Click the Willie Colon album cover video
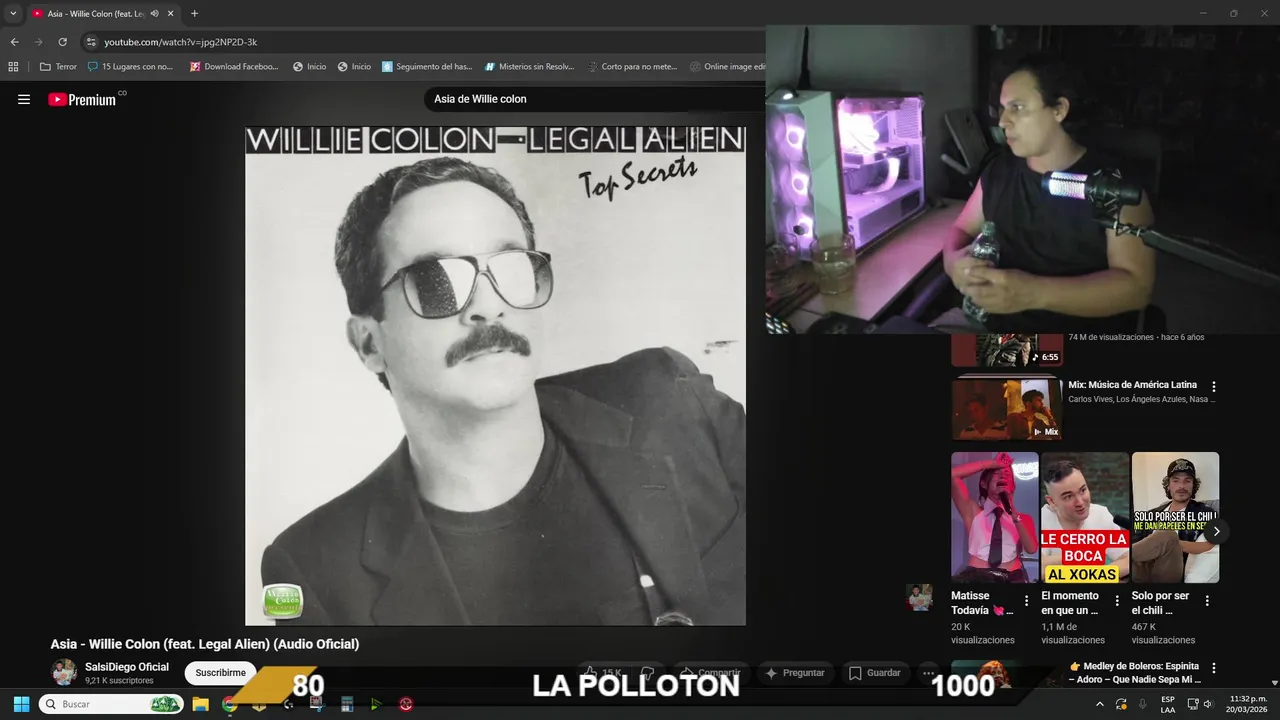The height and width of the screenshot is (720, 1280). coord(495,375)
